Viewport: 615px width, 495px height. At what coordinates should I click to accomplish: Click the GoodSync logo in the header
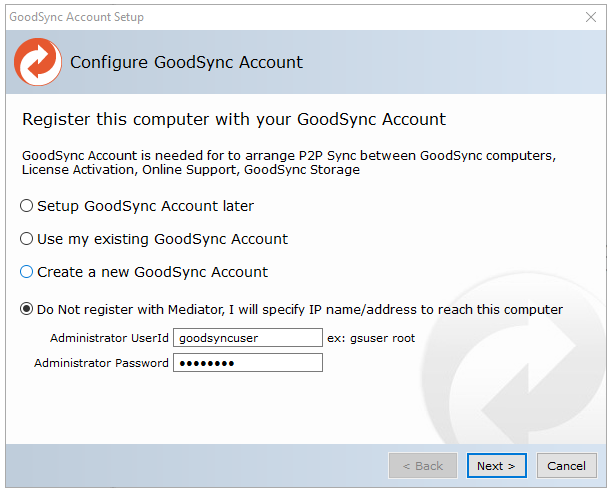37,62
